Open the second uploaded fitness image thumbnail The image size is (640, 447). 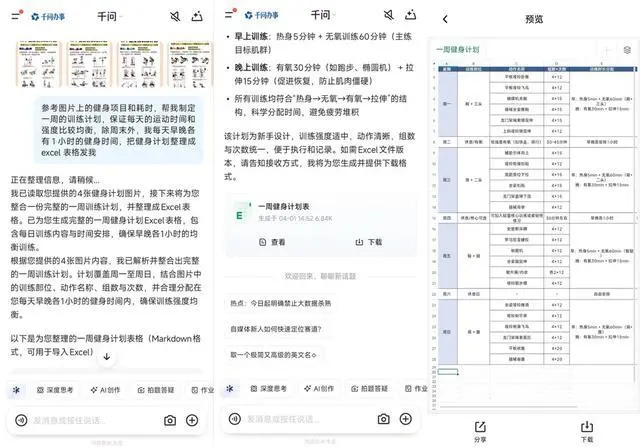(89, 64)
